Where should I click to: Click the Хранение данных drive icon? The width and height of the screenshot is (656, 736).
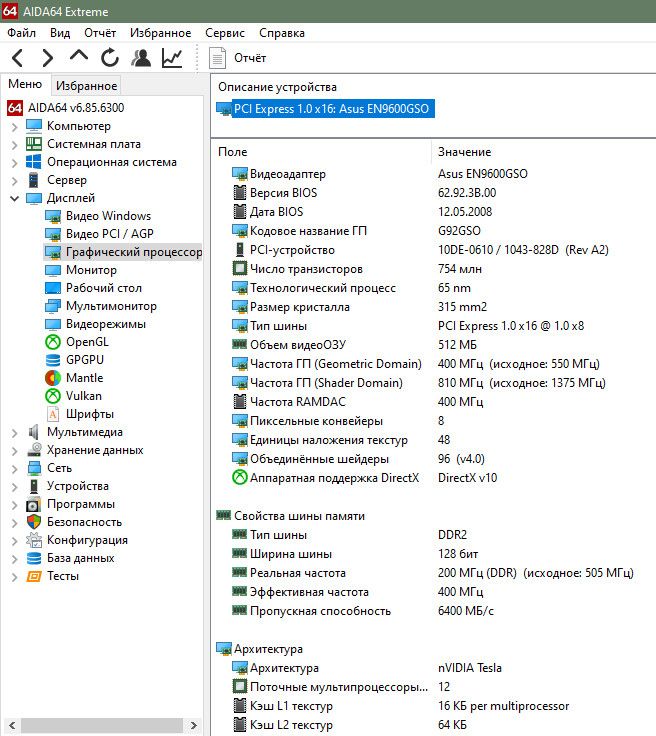[x=34, y=450]
